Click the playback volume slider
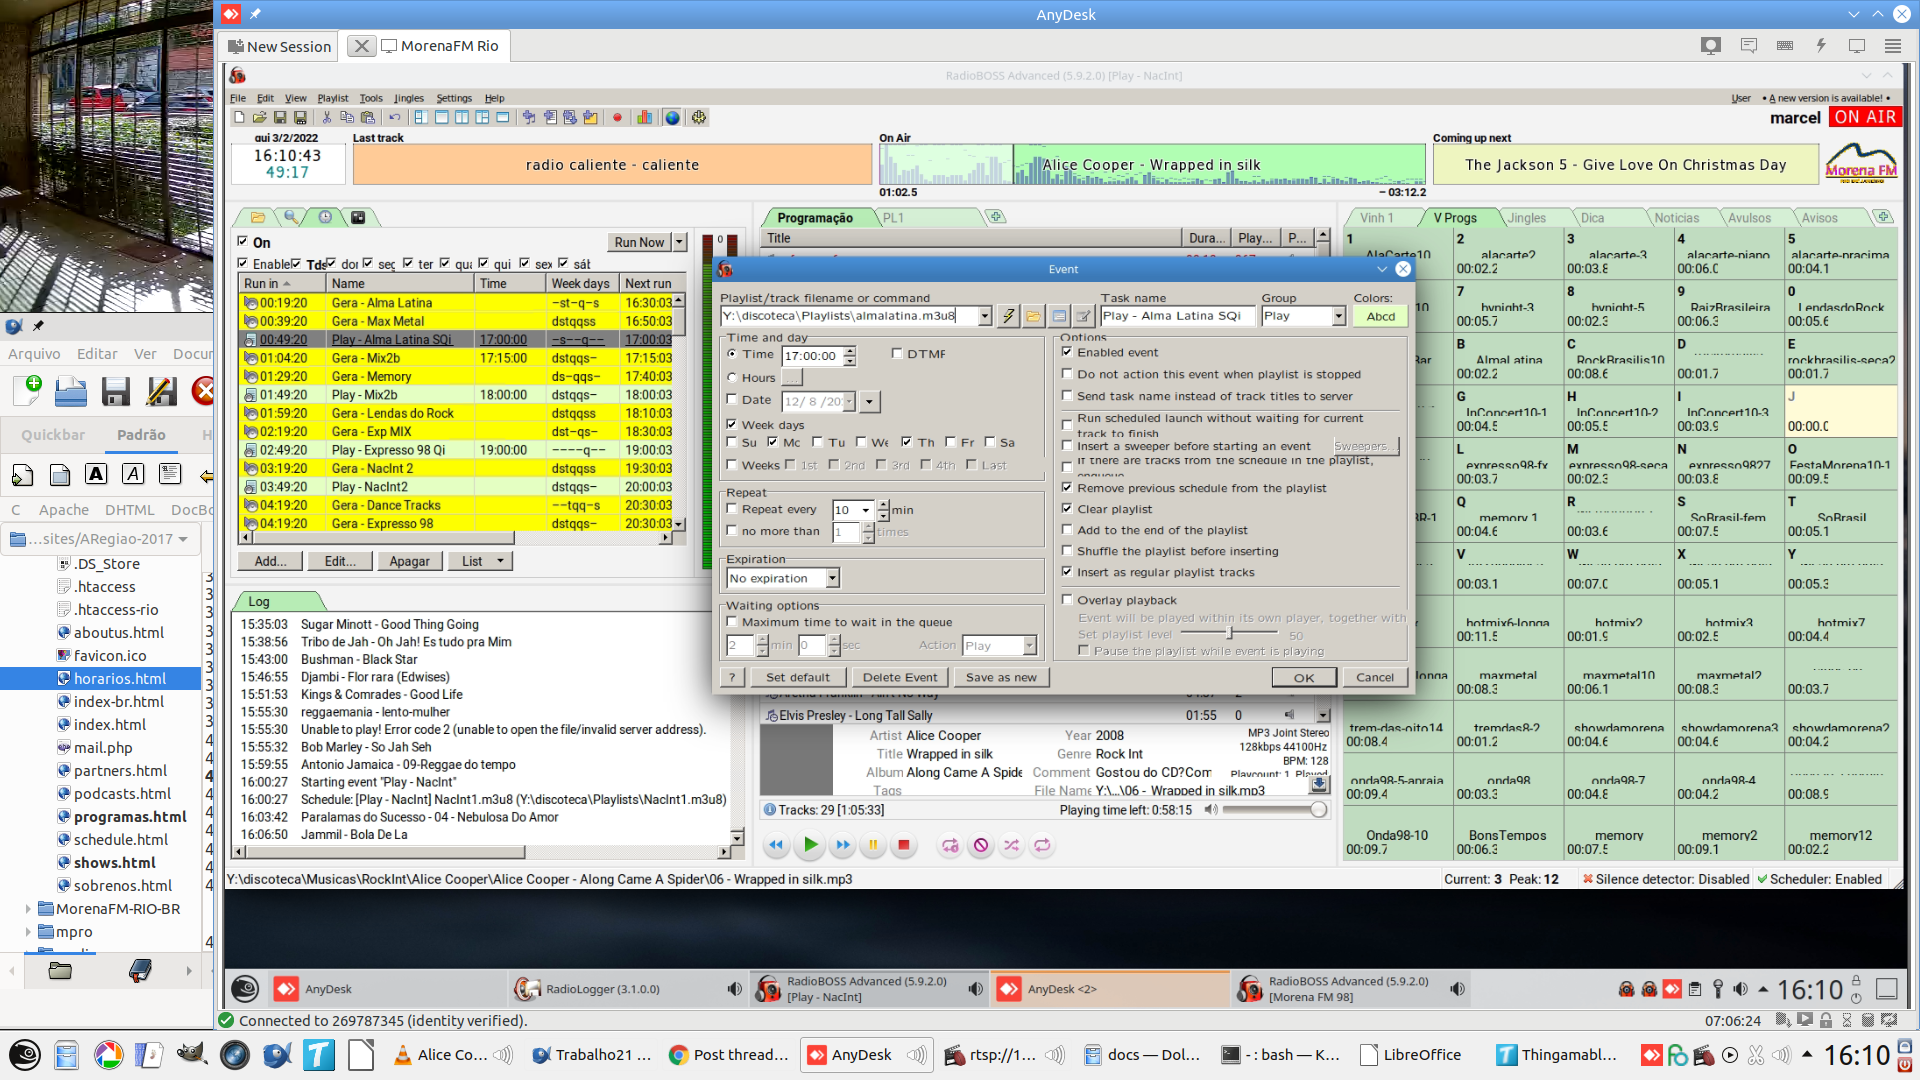 pos(1275,810)
